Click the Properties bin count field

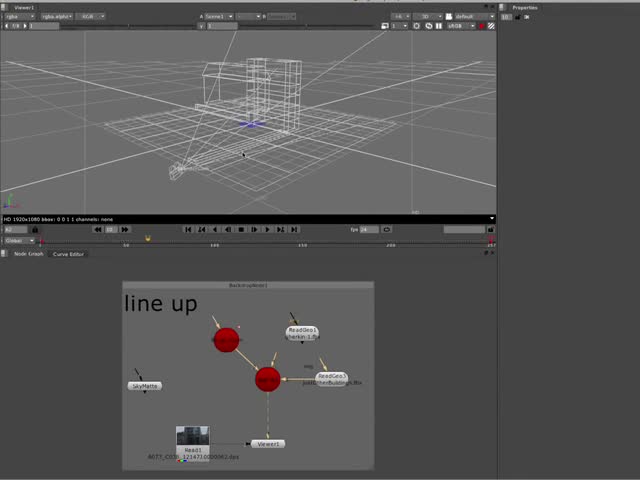[506, 17]
